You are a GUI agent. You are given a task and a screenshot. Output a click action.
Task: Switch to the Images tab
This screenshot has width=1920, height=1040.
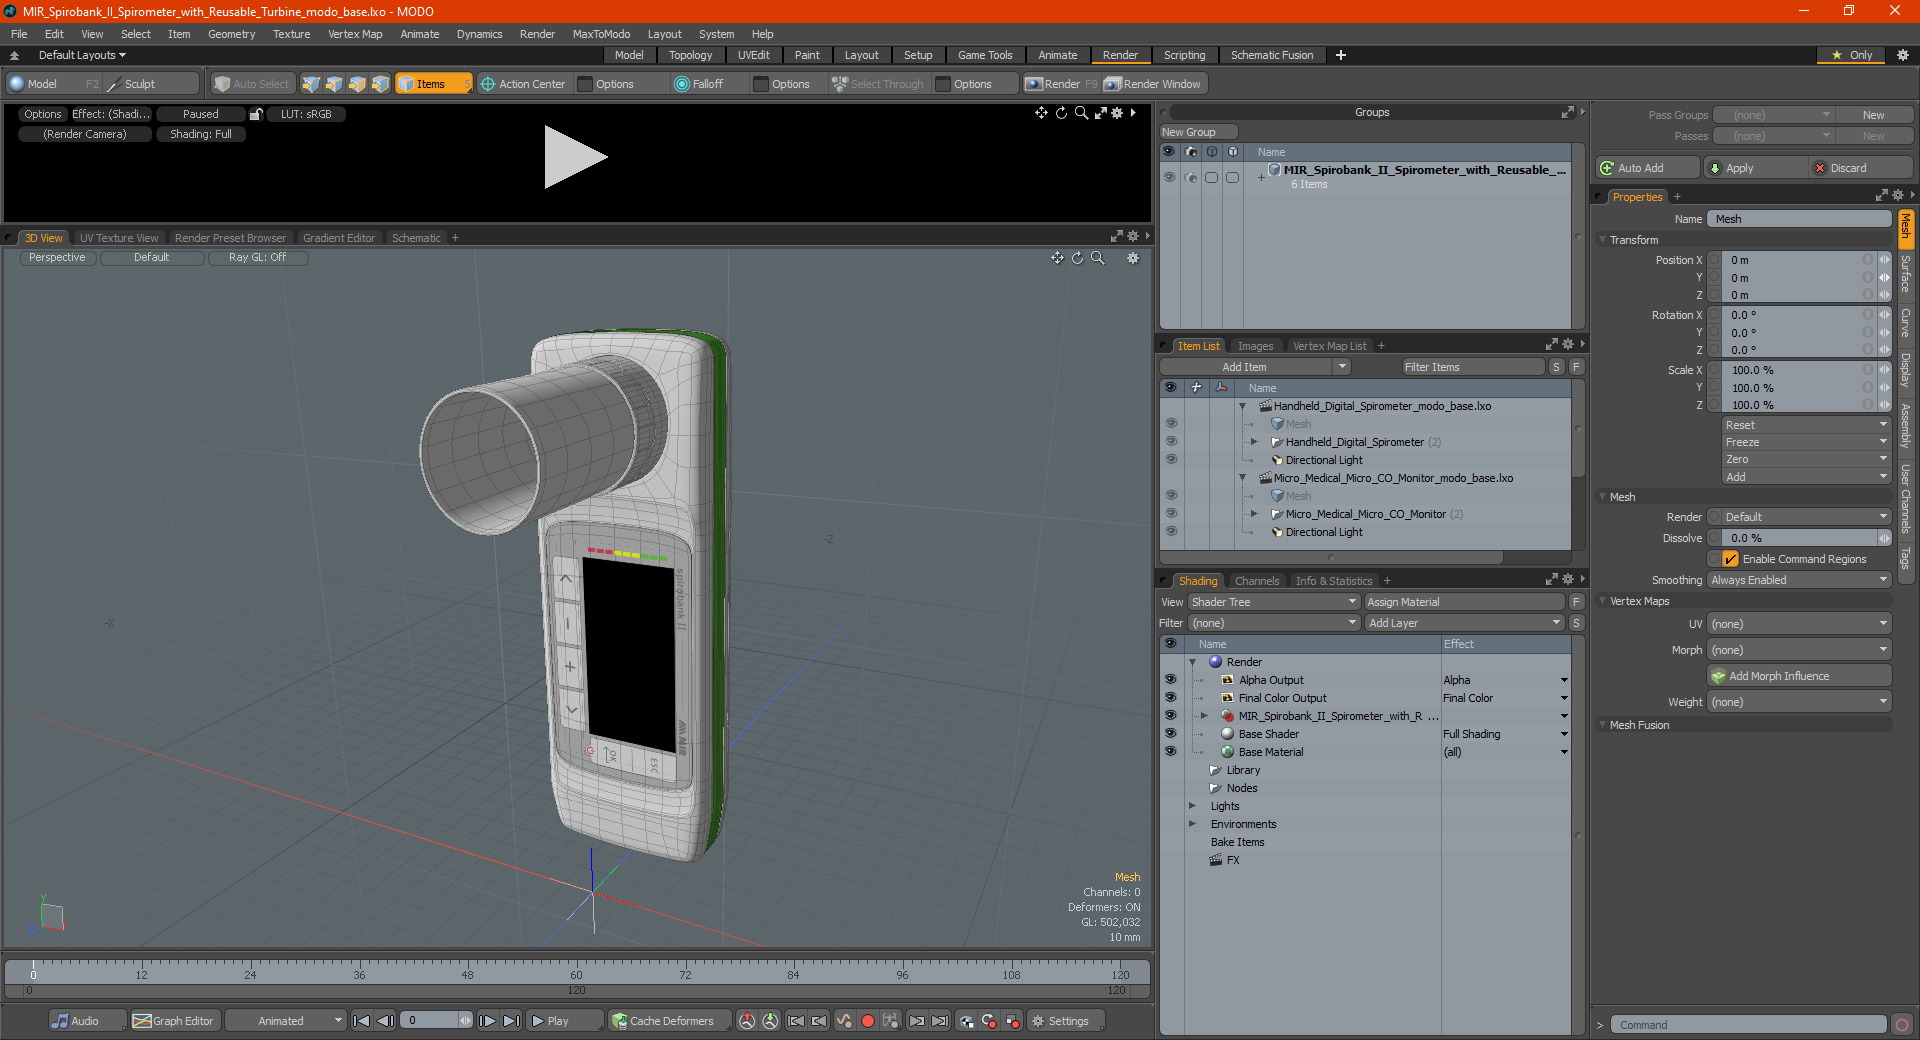coord(1256,346)
